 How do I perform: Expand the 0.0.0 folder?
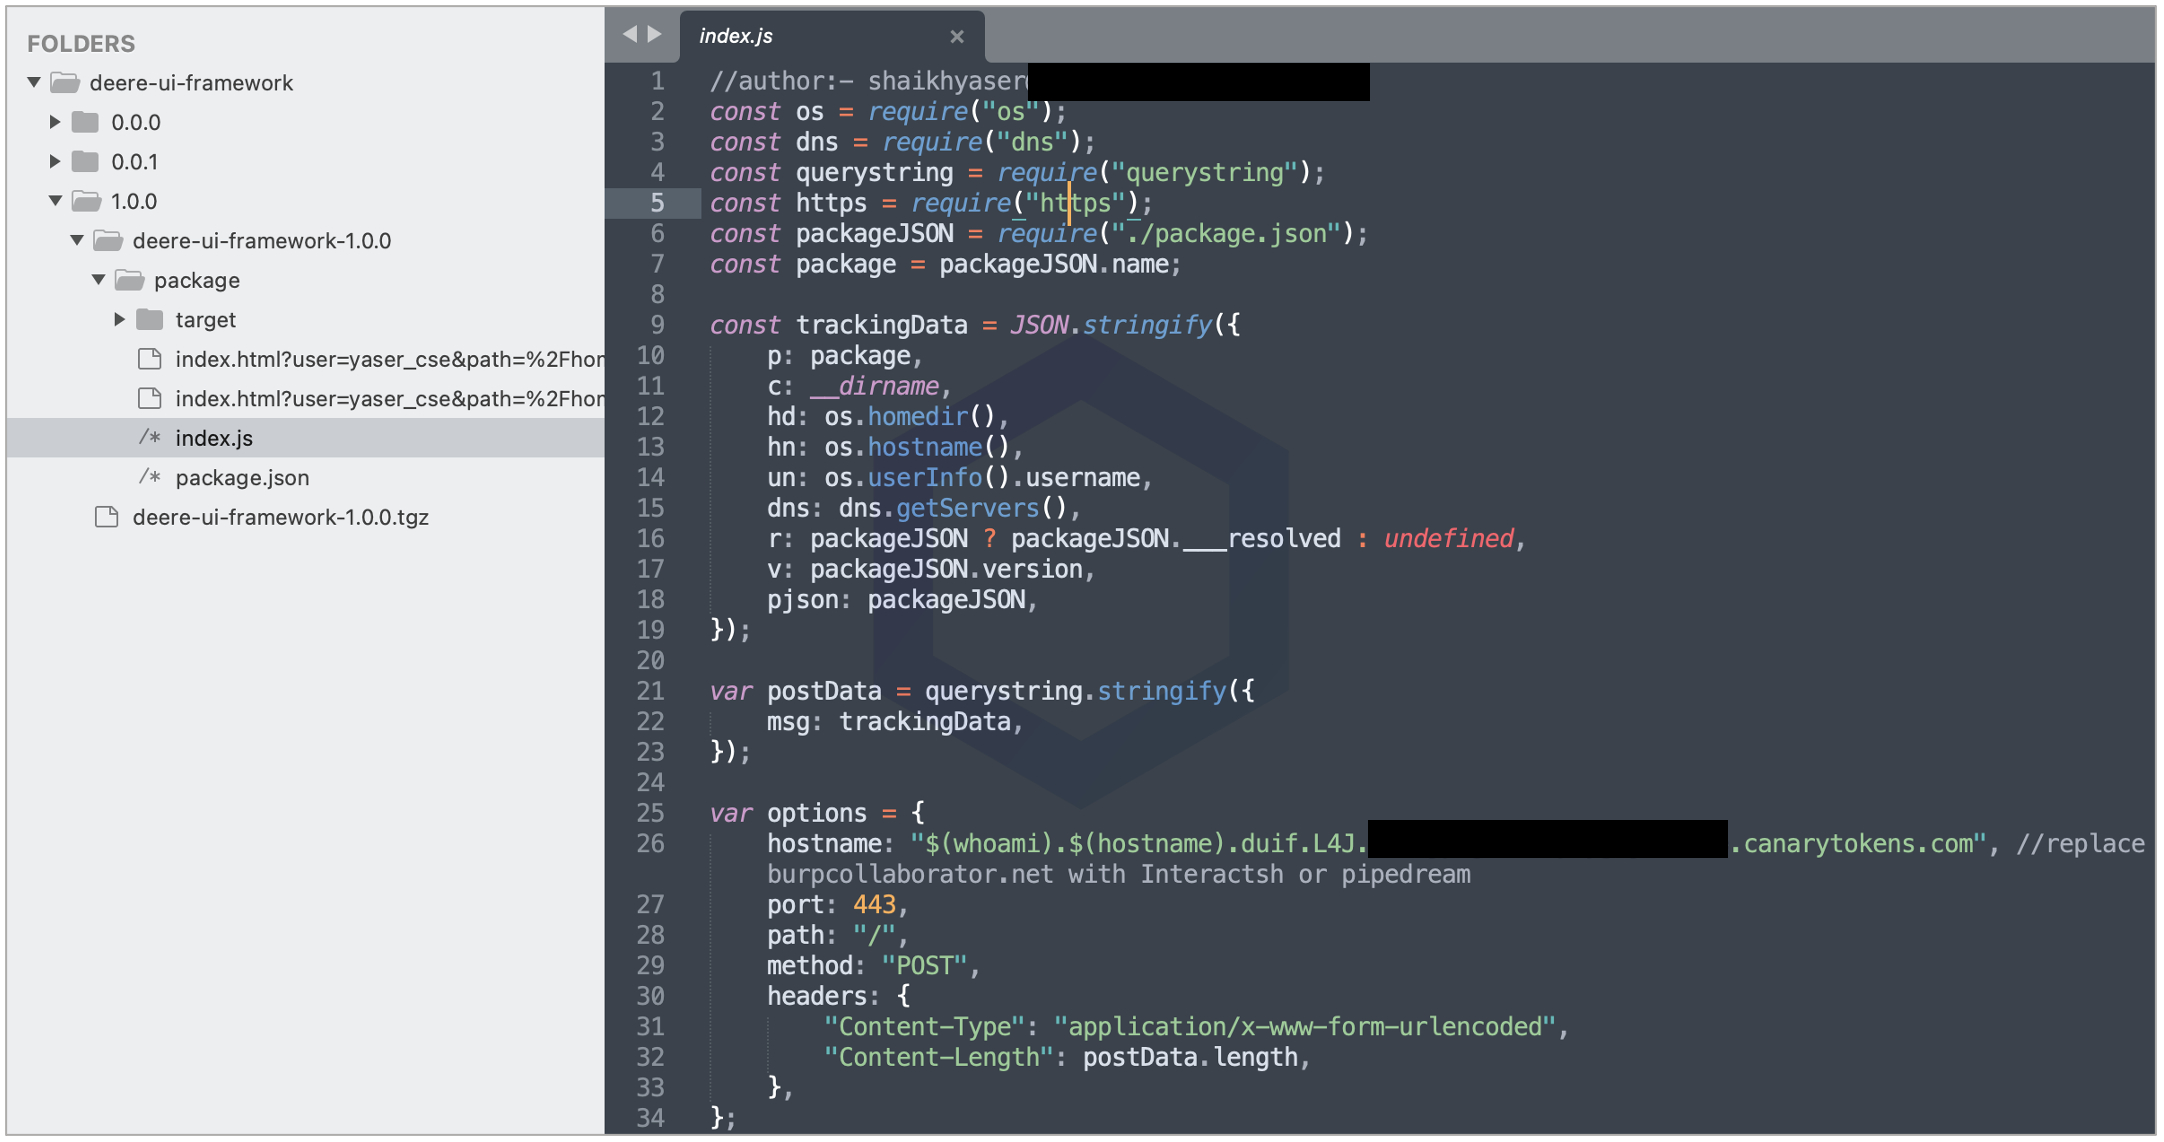coord(56,122)
